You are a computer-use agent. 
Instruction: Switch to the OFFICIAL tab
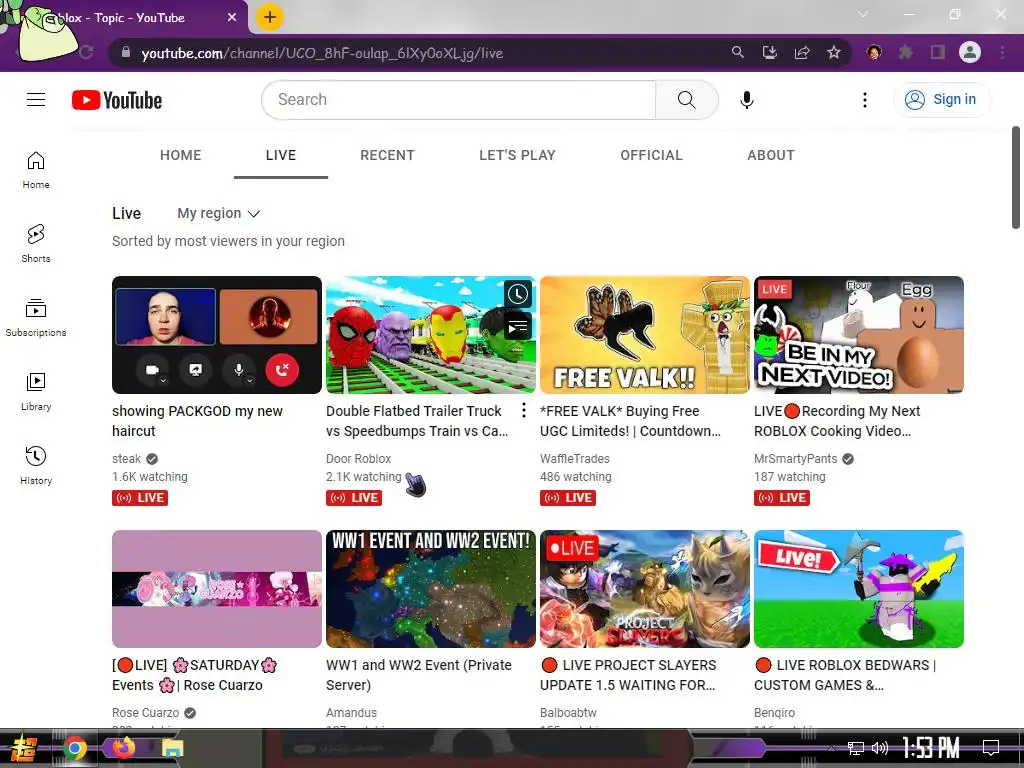pos(651,155)
